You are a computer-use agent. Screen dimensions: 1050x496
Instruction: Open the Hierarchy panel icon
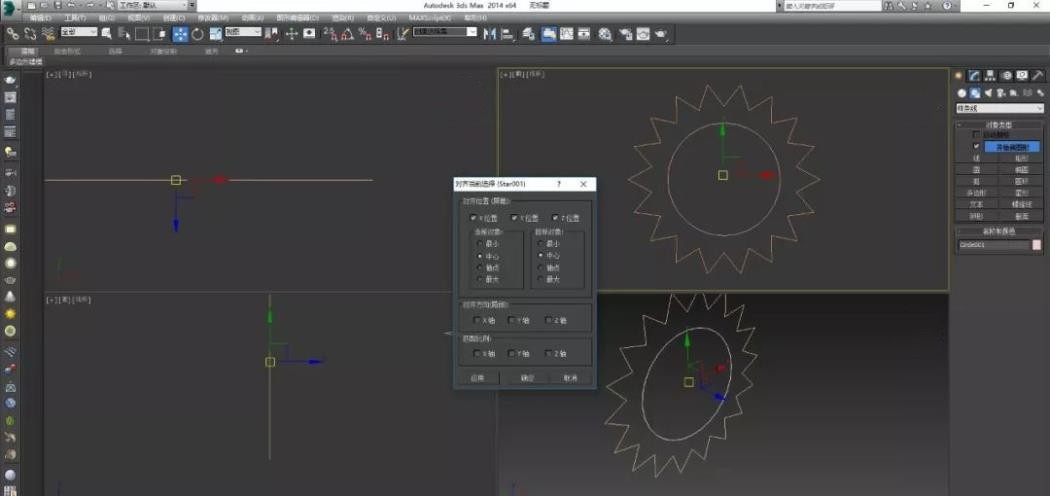(x=990, y=76)
